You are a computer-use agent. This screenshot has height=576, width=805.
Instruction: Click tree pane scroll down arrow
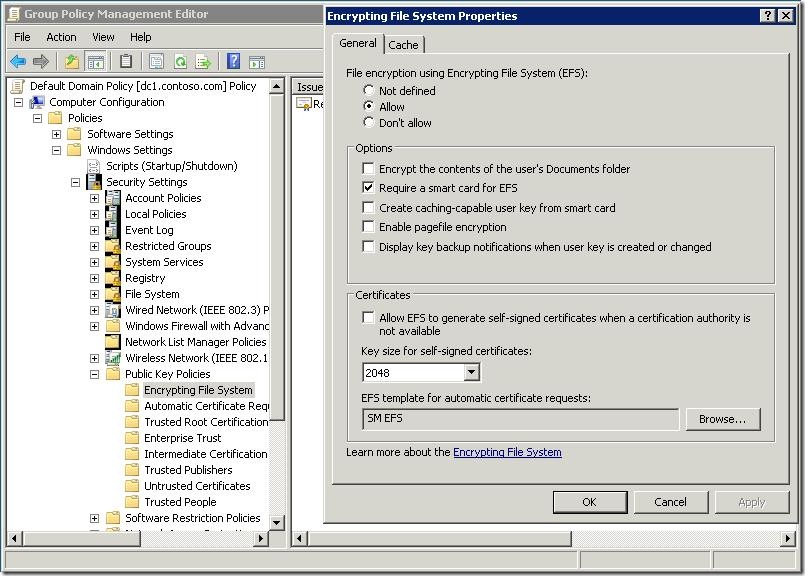click(x=277, y=523)
